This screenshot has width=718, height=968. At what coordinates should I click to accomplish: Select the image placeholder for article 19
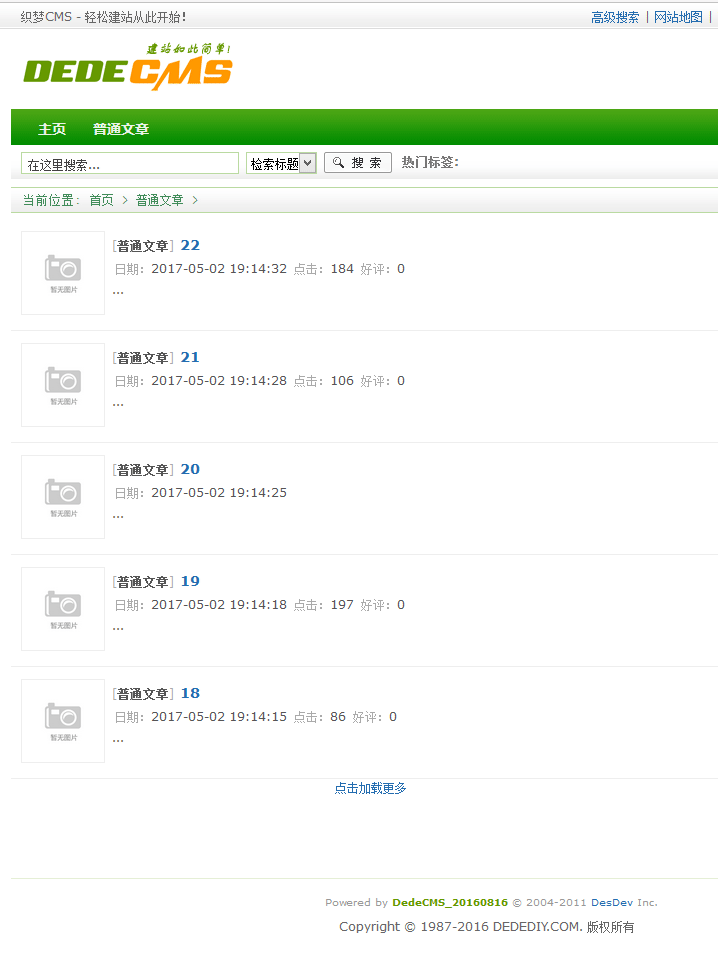click(x=63, y=609)
